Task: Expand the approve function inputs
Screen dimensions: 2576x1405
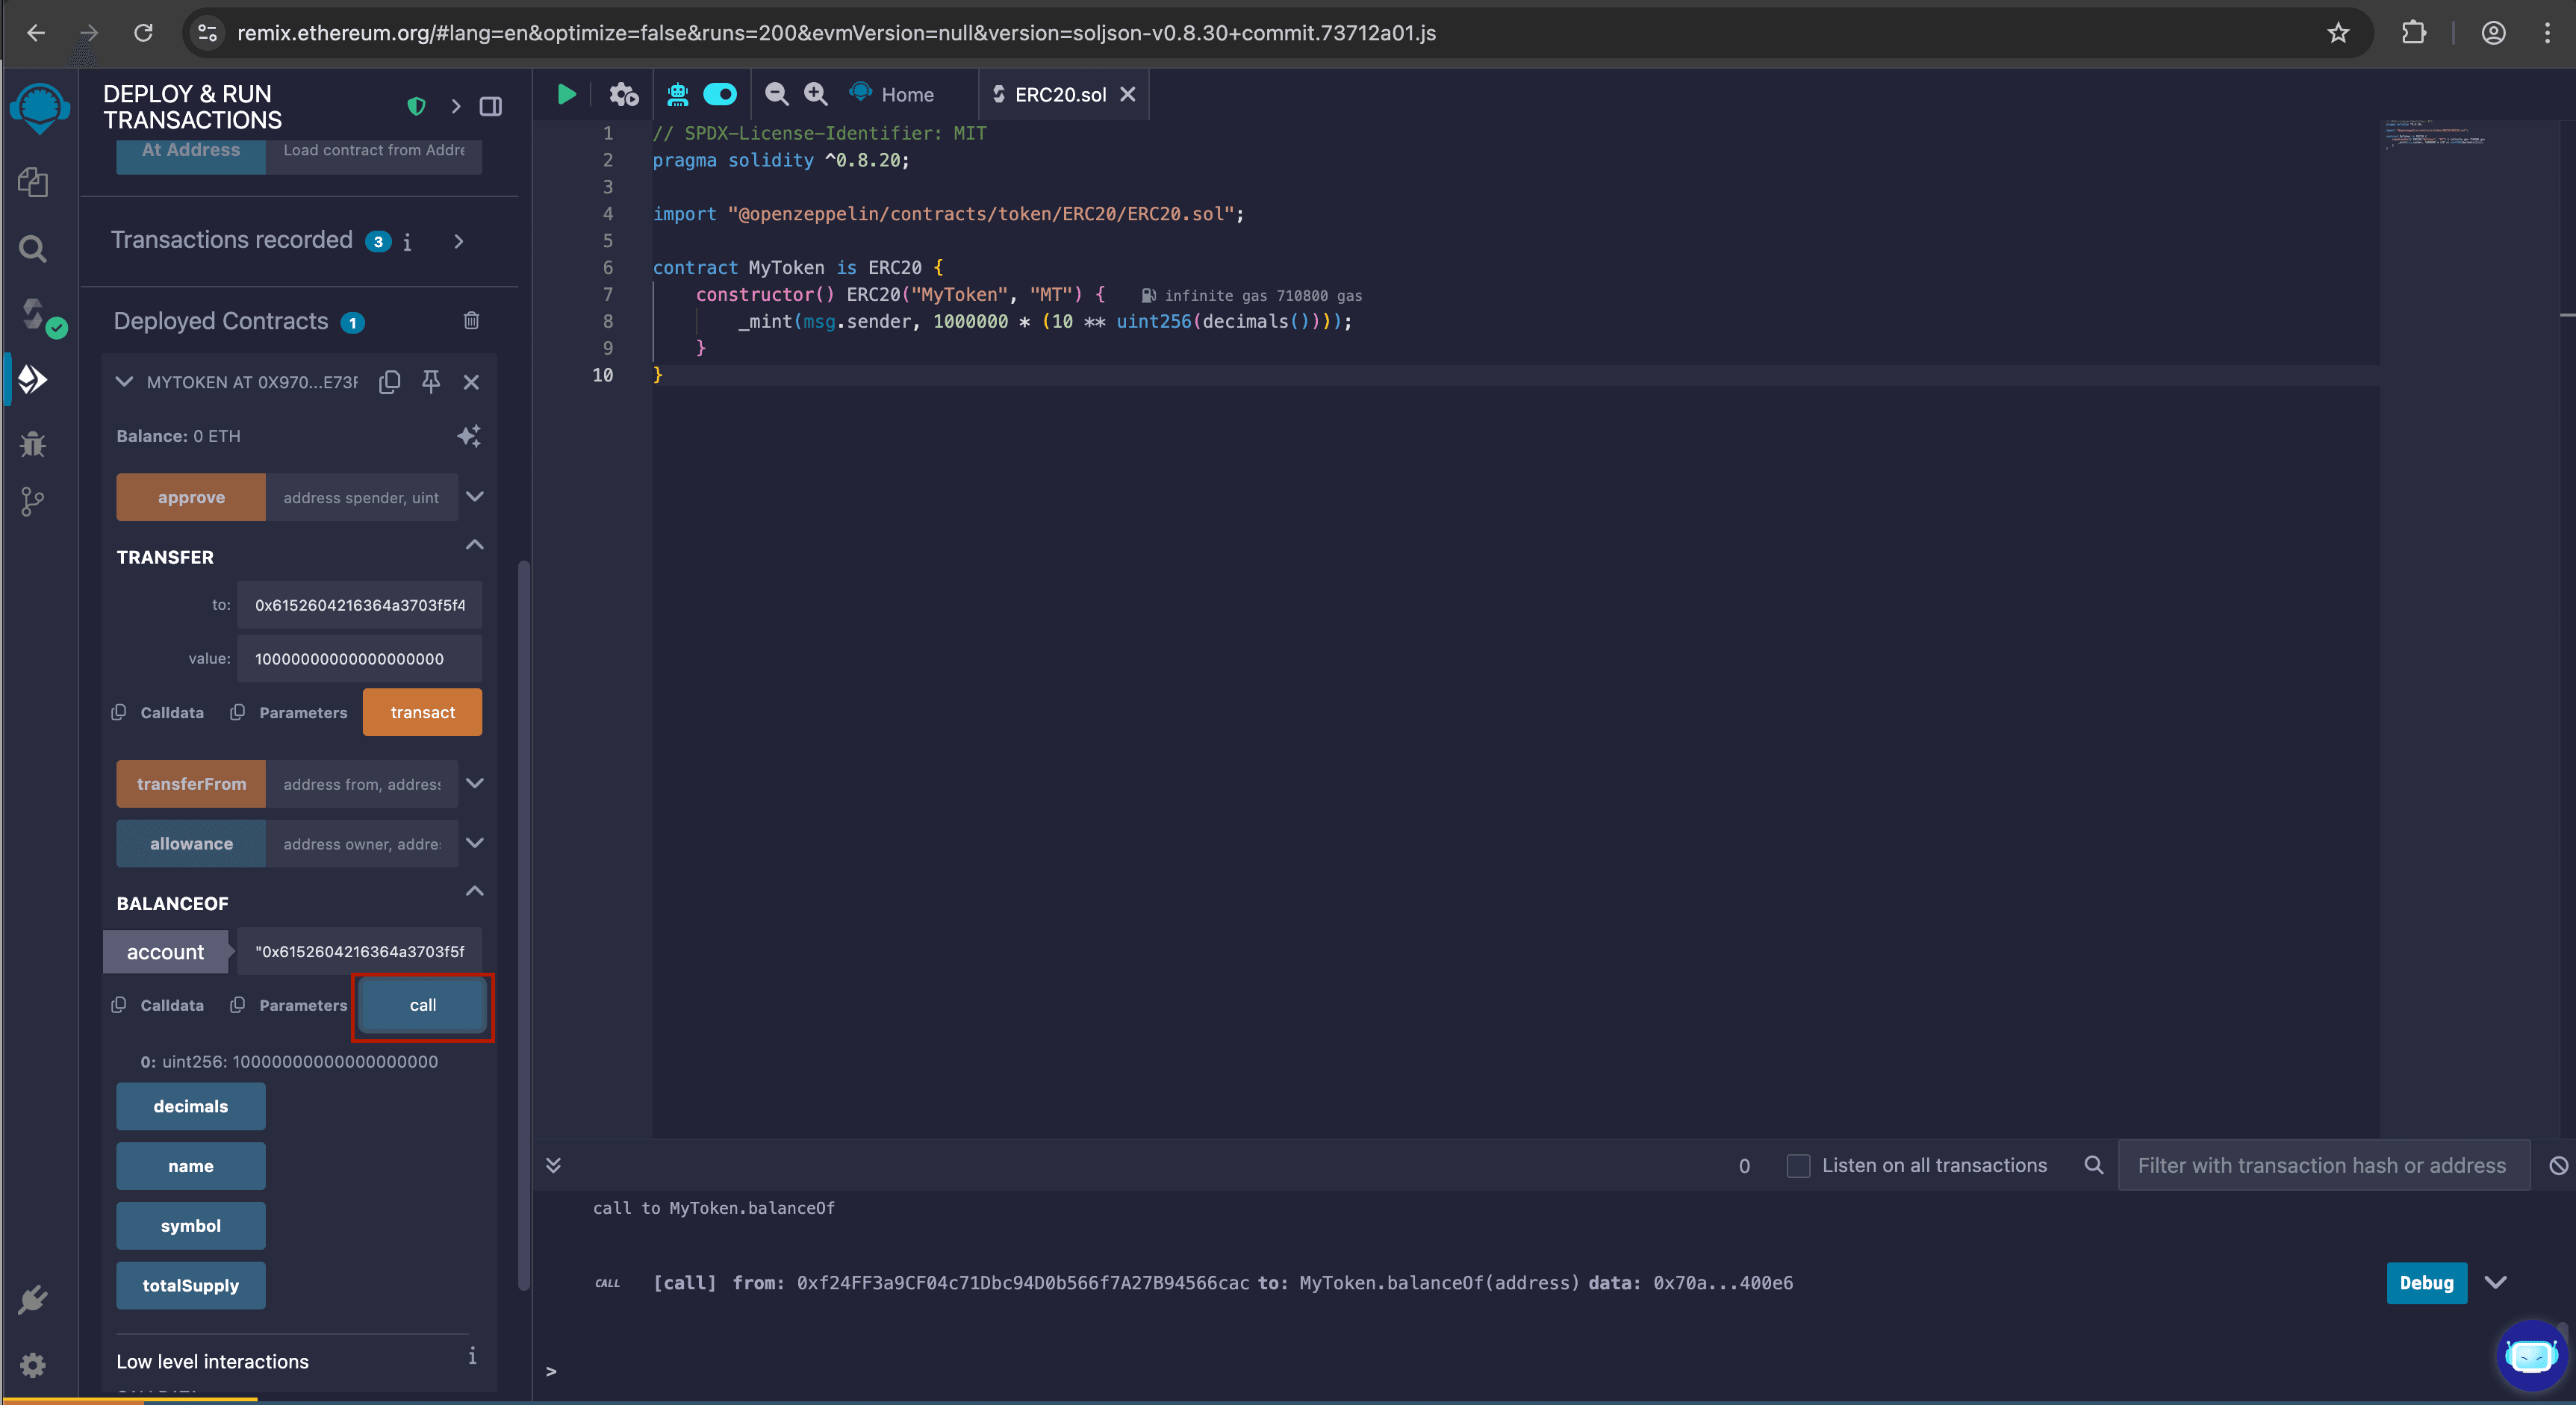Action: tap(475, 497)
